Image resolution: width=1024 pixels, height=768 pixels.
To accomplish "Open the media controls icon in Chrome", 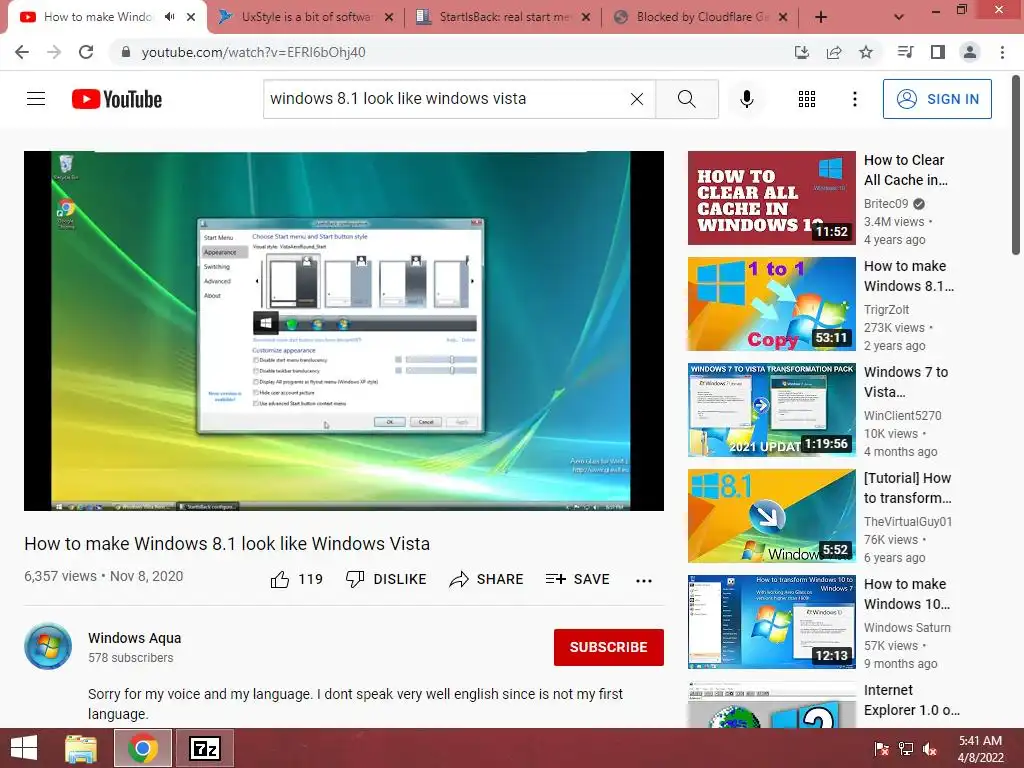I will [905, 52].
